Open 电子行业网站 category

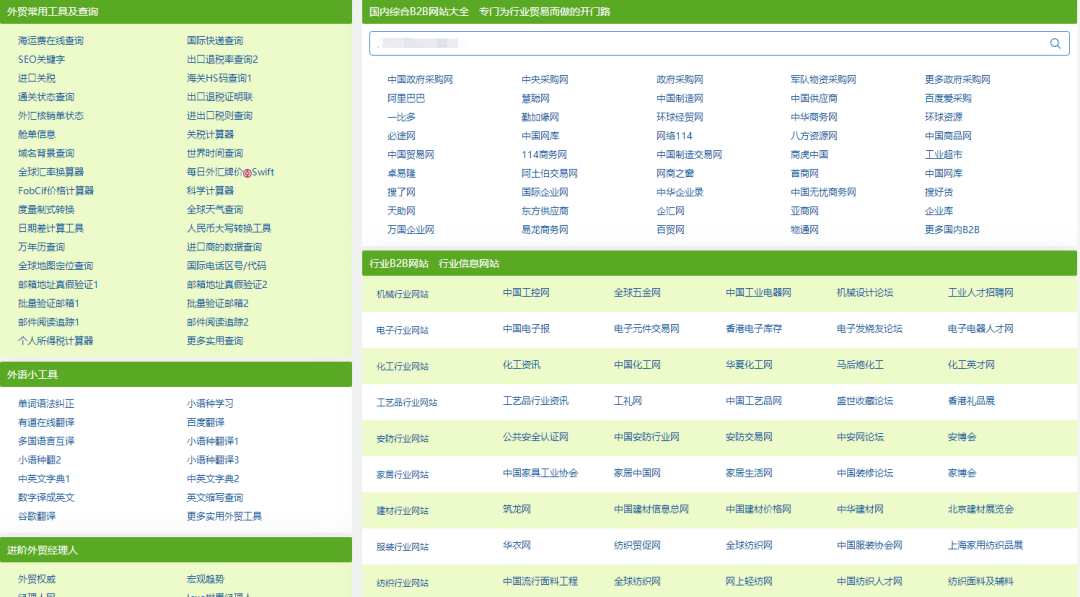tap(402, 330)
